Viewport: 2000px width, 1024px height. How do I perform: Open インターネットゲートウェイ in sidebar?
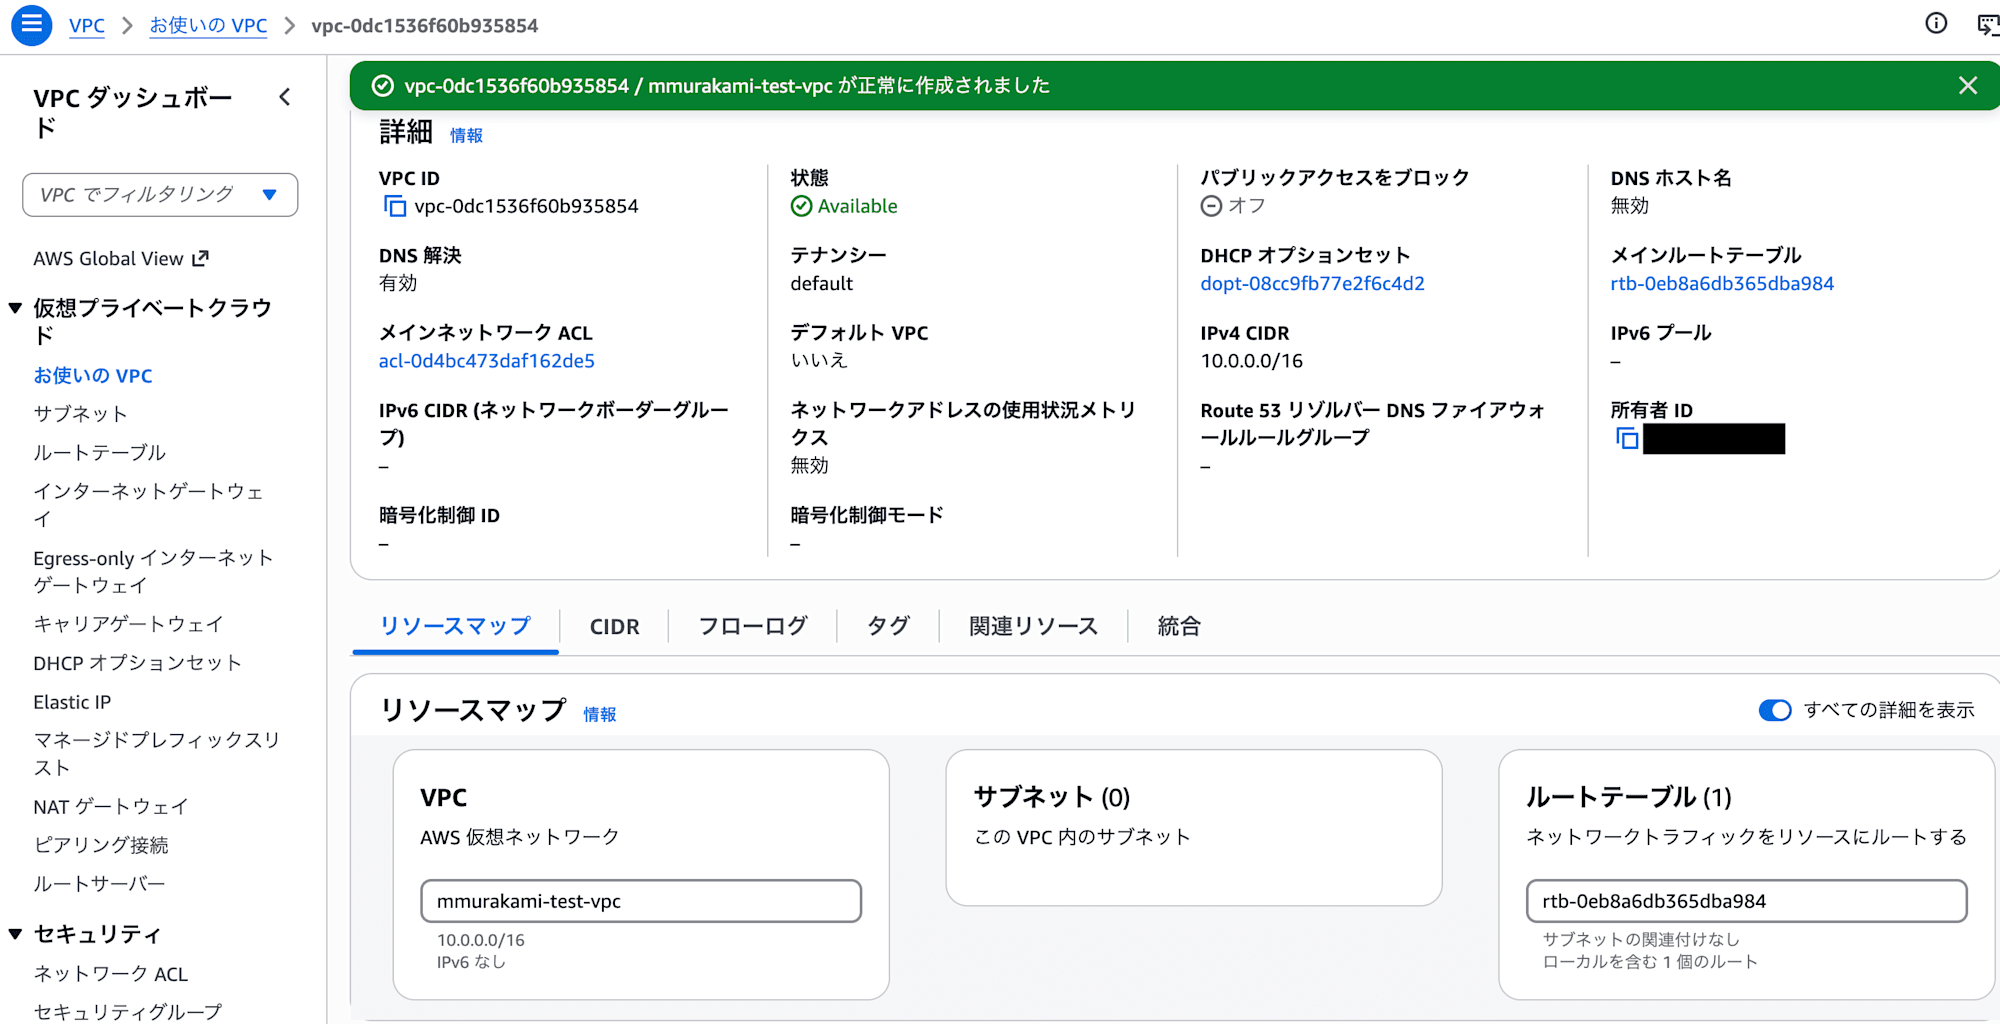pos(148,505)
